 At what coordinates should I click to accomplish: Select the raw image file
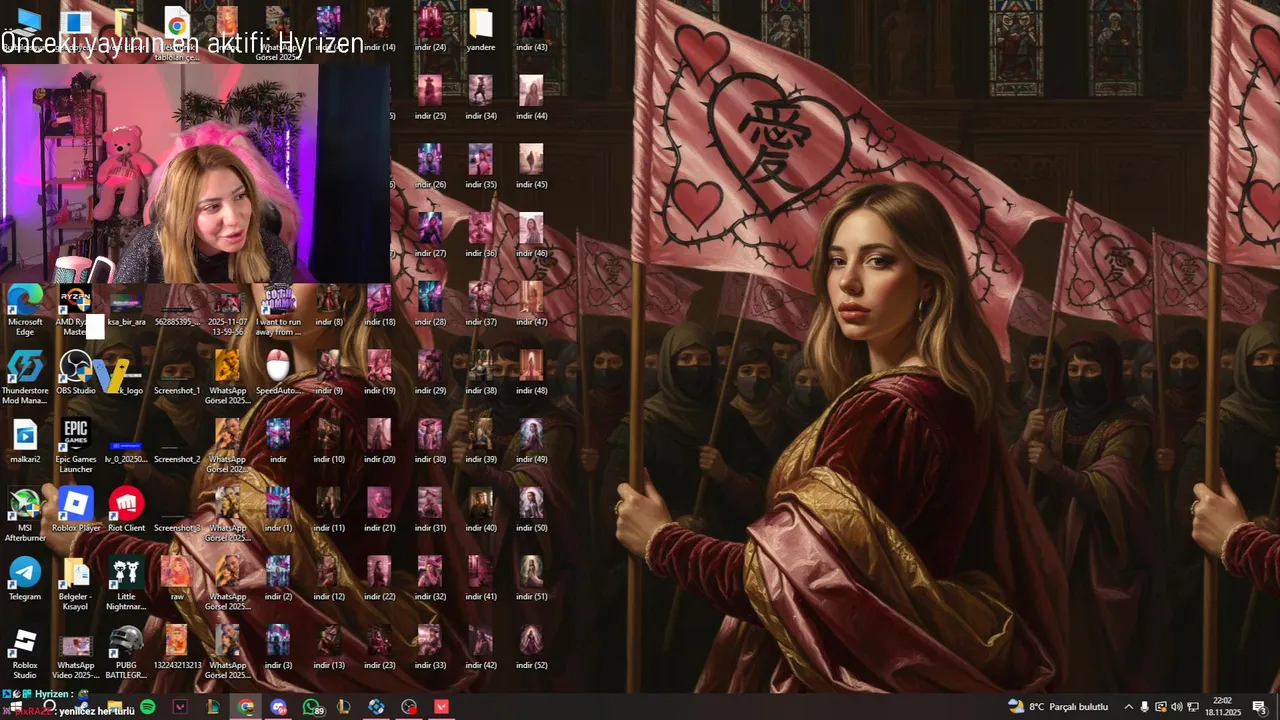(x=177, y=579)
